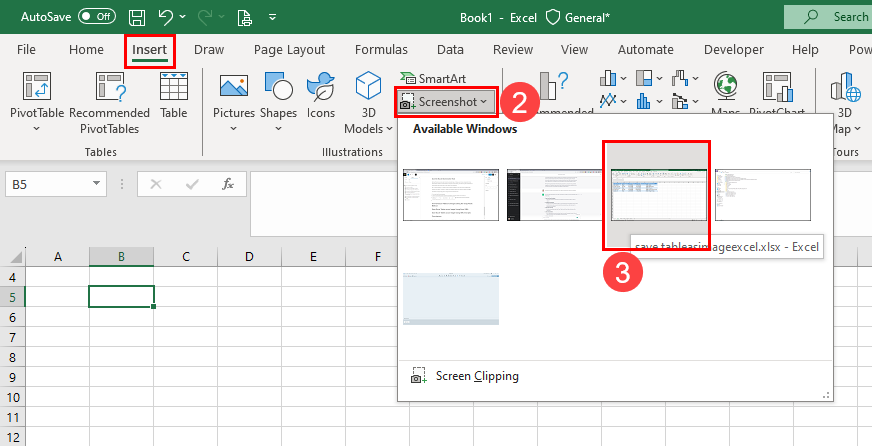The image size is (872, 446).
Task: Click the Enter checkmark in formula bar
Action: pos(192,185)
